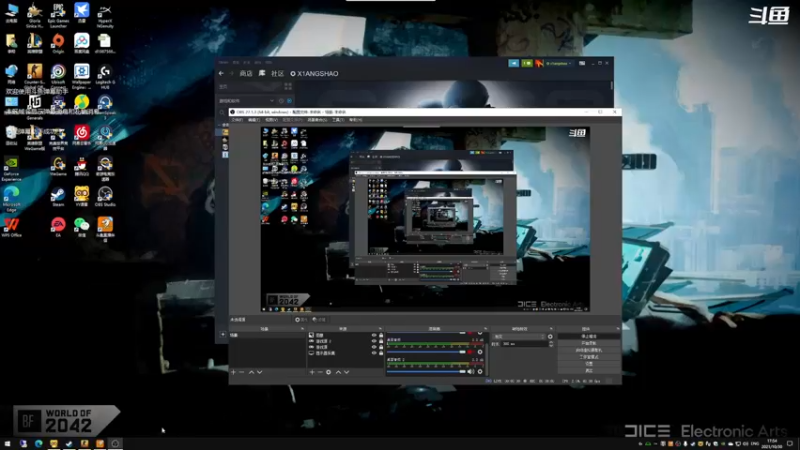Open the OBS Studio desktop shortcut

[x=105, y=196]
